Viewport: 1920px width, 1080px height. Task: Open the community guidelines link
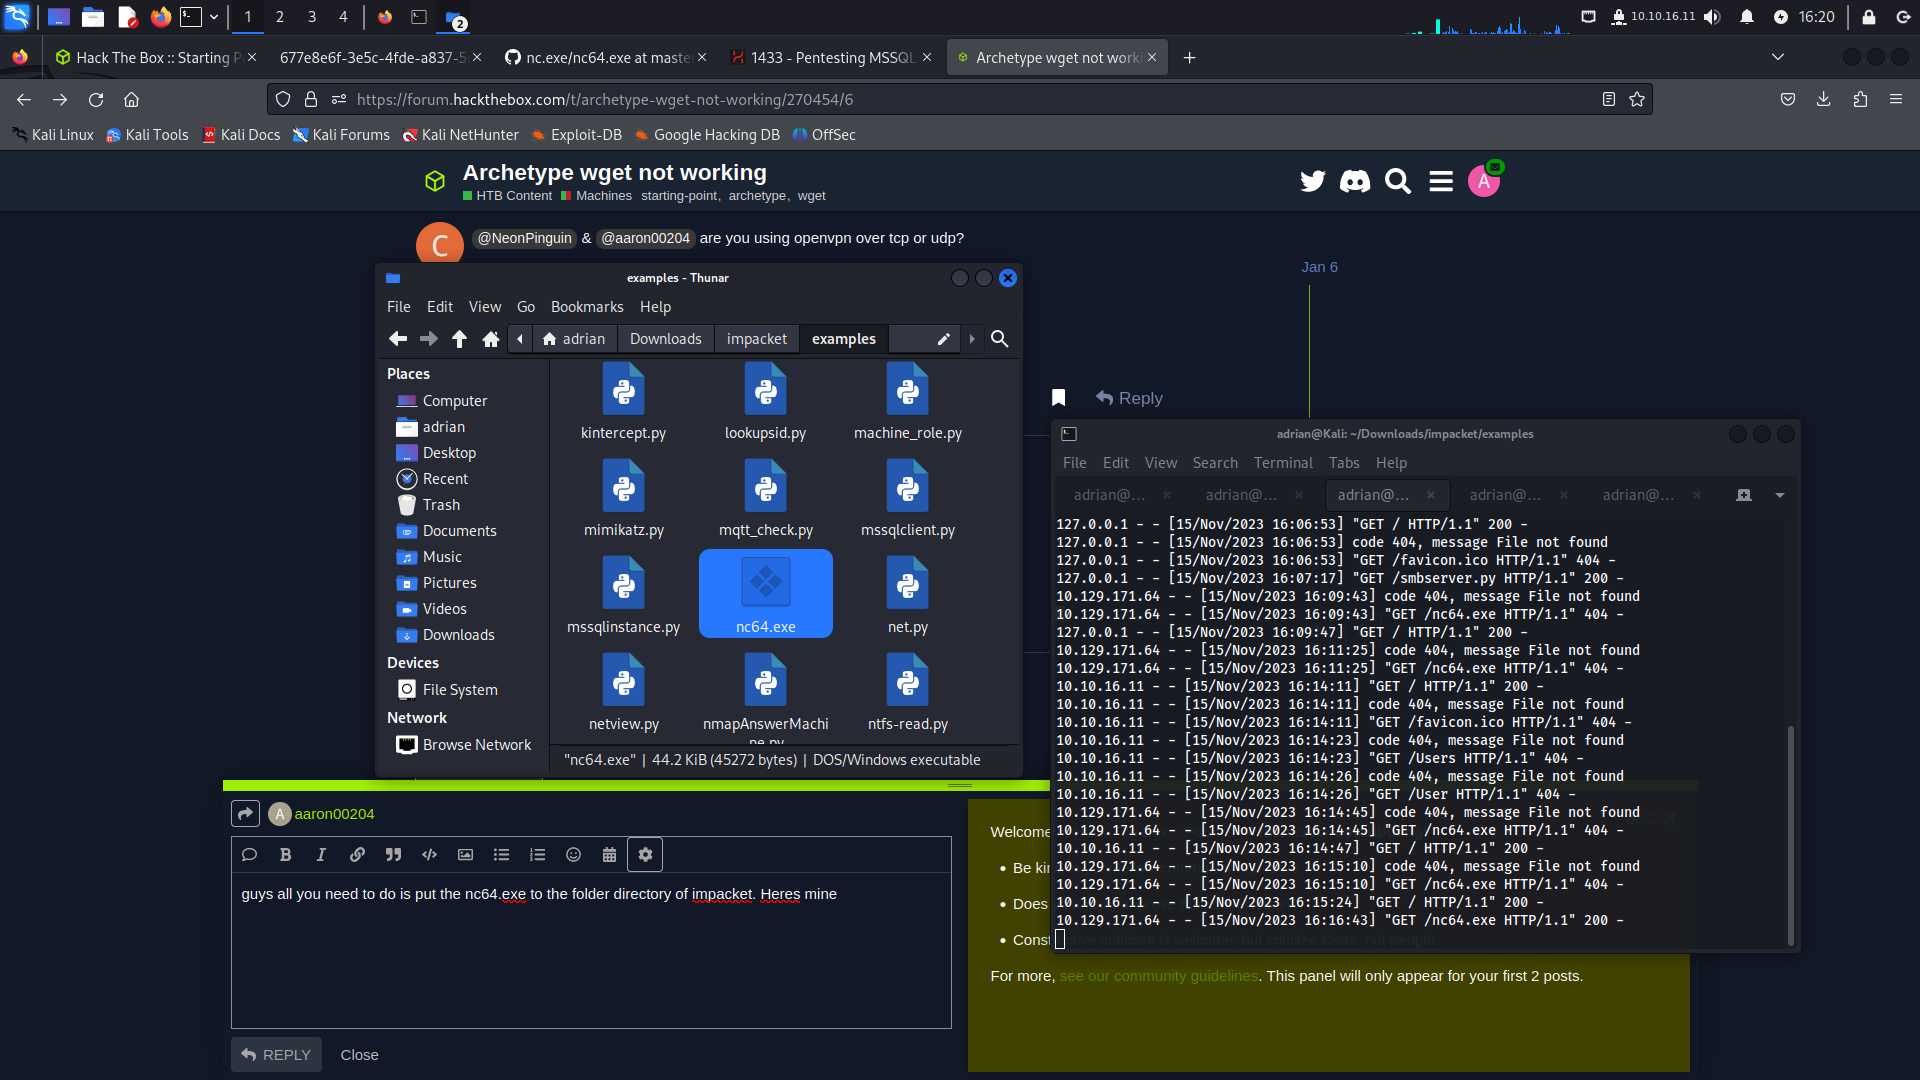[x=1159, y=976]
